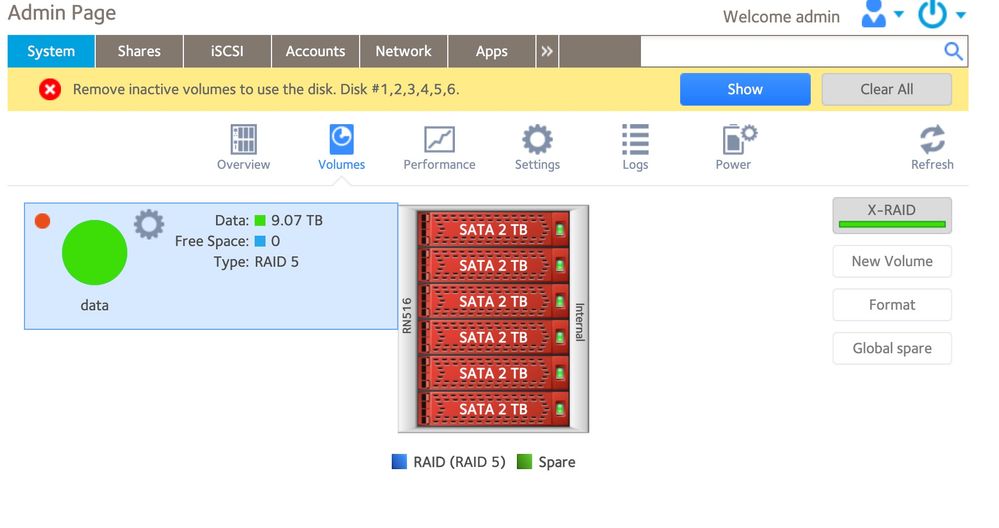Open the power options dropdown arrow

click(961, 15)
